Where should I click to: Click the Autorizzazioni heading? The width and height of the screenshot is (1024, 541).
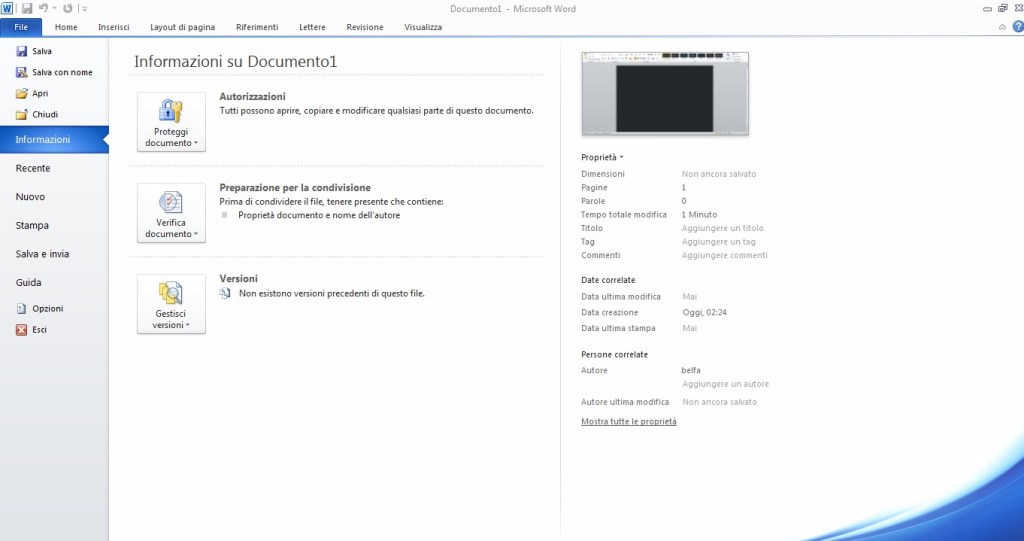click(252, 97)
